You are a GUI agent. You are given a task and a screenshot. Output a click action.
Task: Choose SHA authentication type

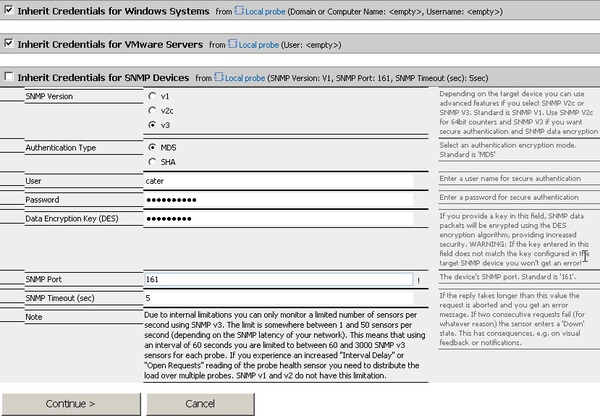pos(152,162)
